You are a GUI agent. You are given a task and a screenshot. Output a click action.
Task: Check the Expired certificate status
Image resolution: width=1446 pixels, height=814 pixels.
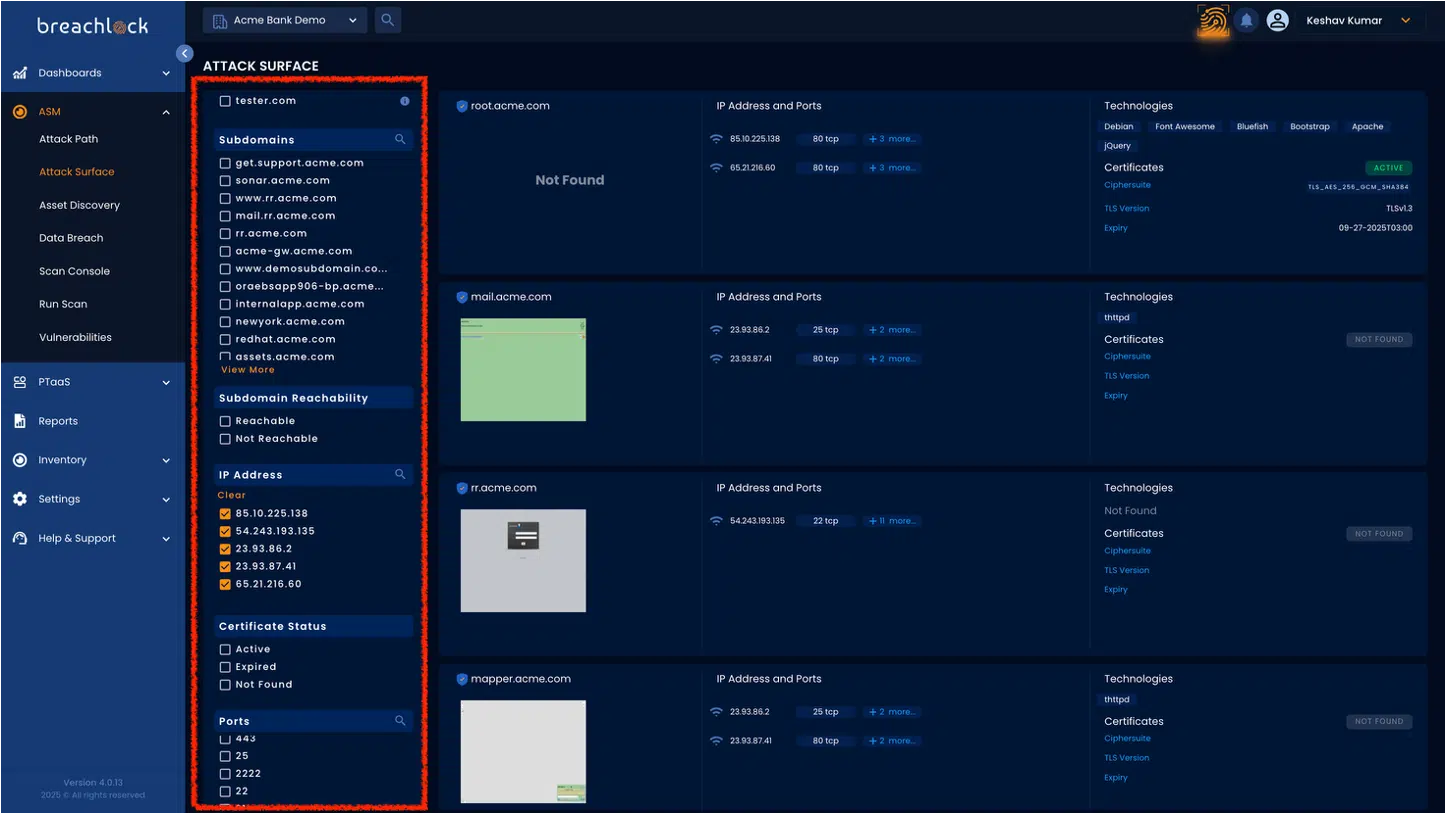click(x=225, y=667)
